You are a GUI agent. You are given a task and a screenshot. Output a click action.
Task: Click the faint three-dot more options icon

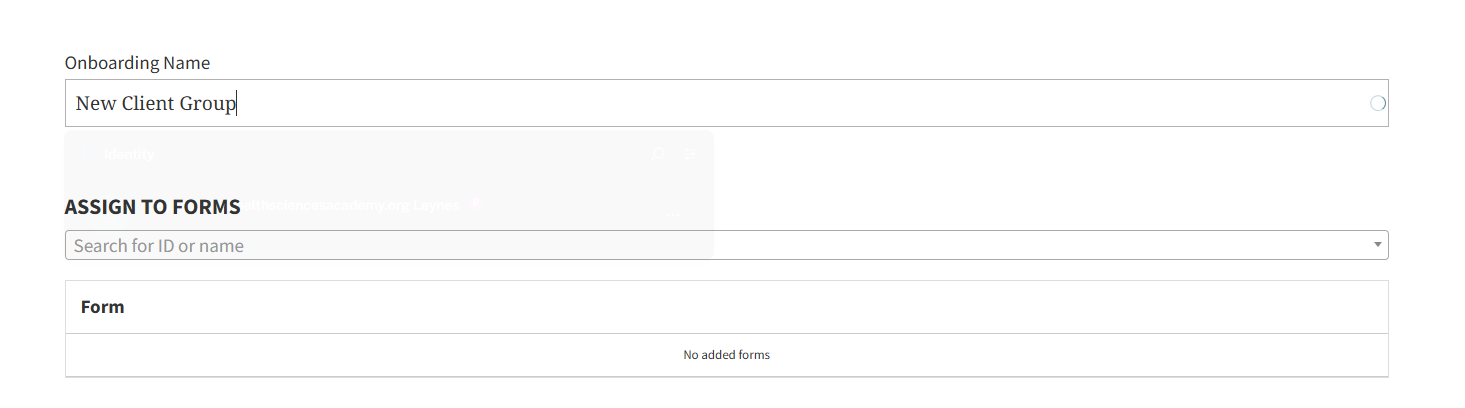point(673,212)
